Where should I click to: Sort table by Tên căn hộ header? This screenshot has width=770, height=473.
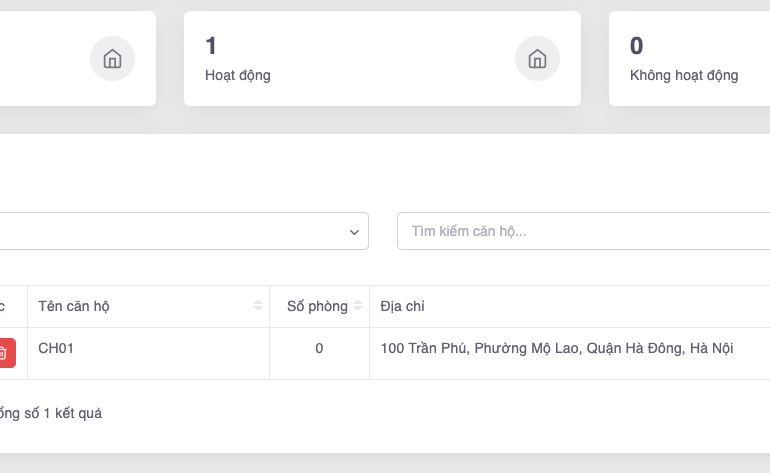pos(75,306)
